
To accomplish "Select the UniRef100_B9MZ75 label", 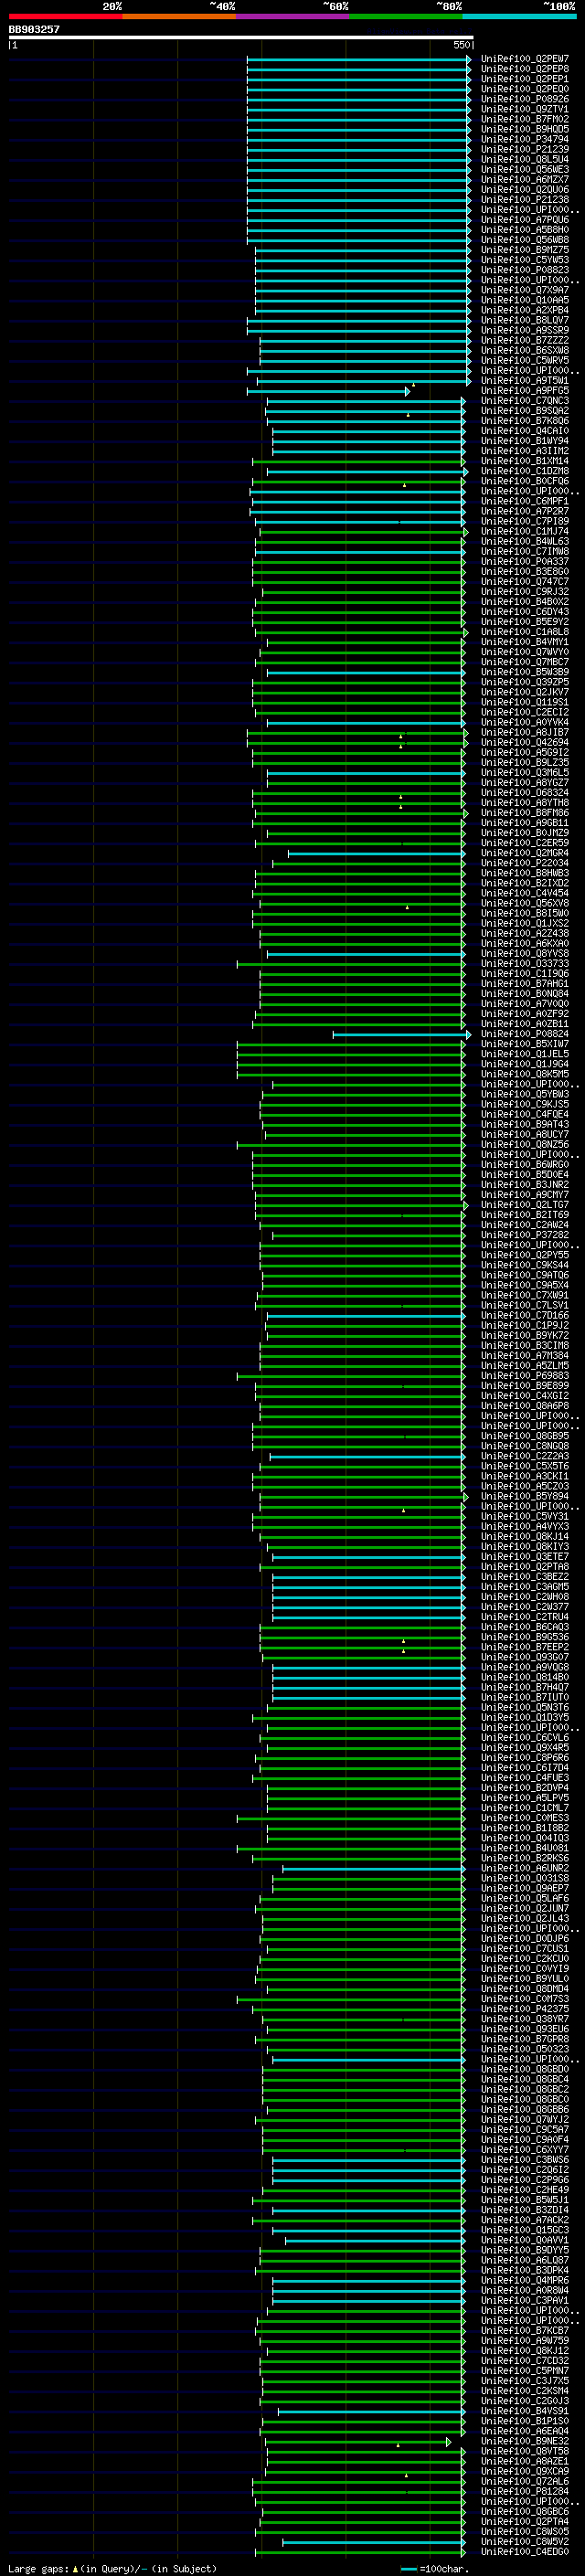I will tap(524, 250).
